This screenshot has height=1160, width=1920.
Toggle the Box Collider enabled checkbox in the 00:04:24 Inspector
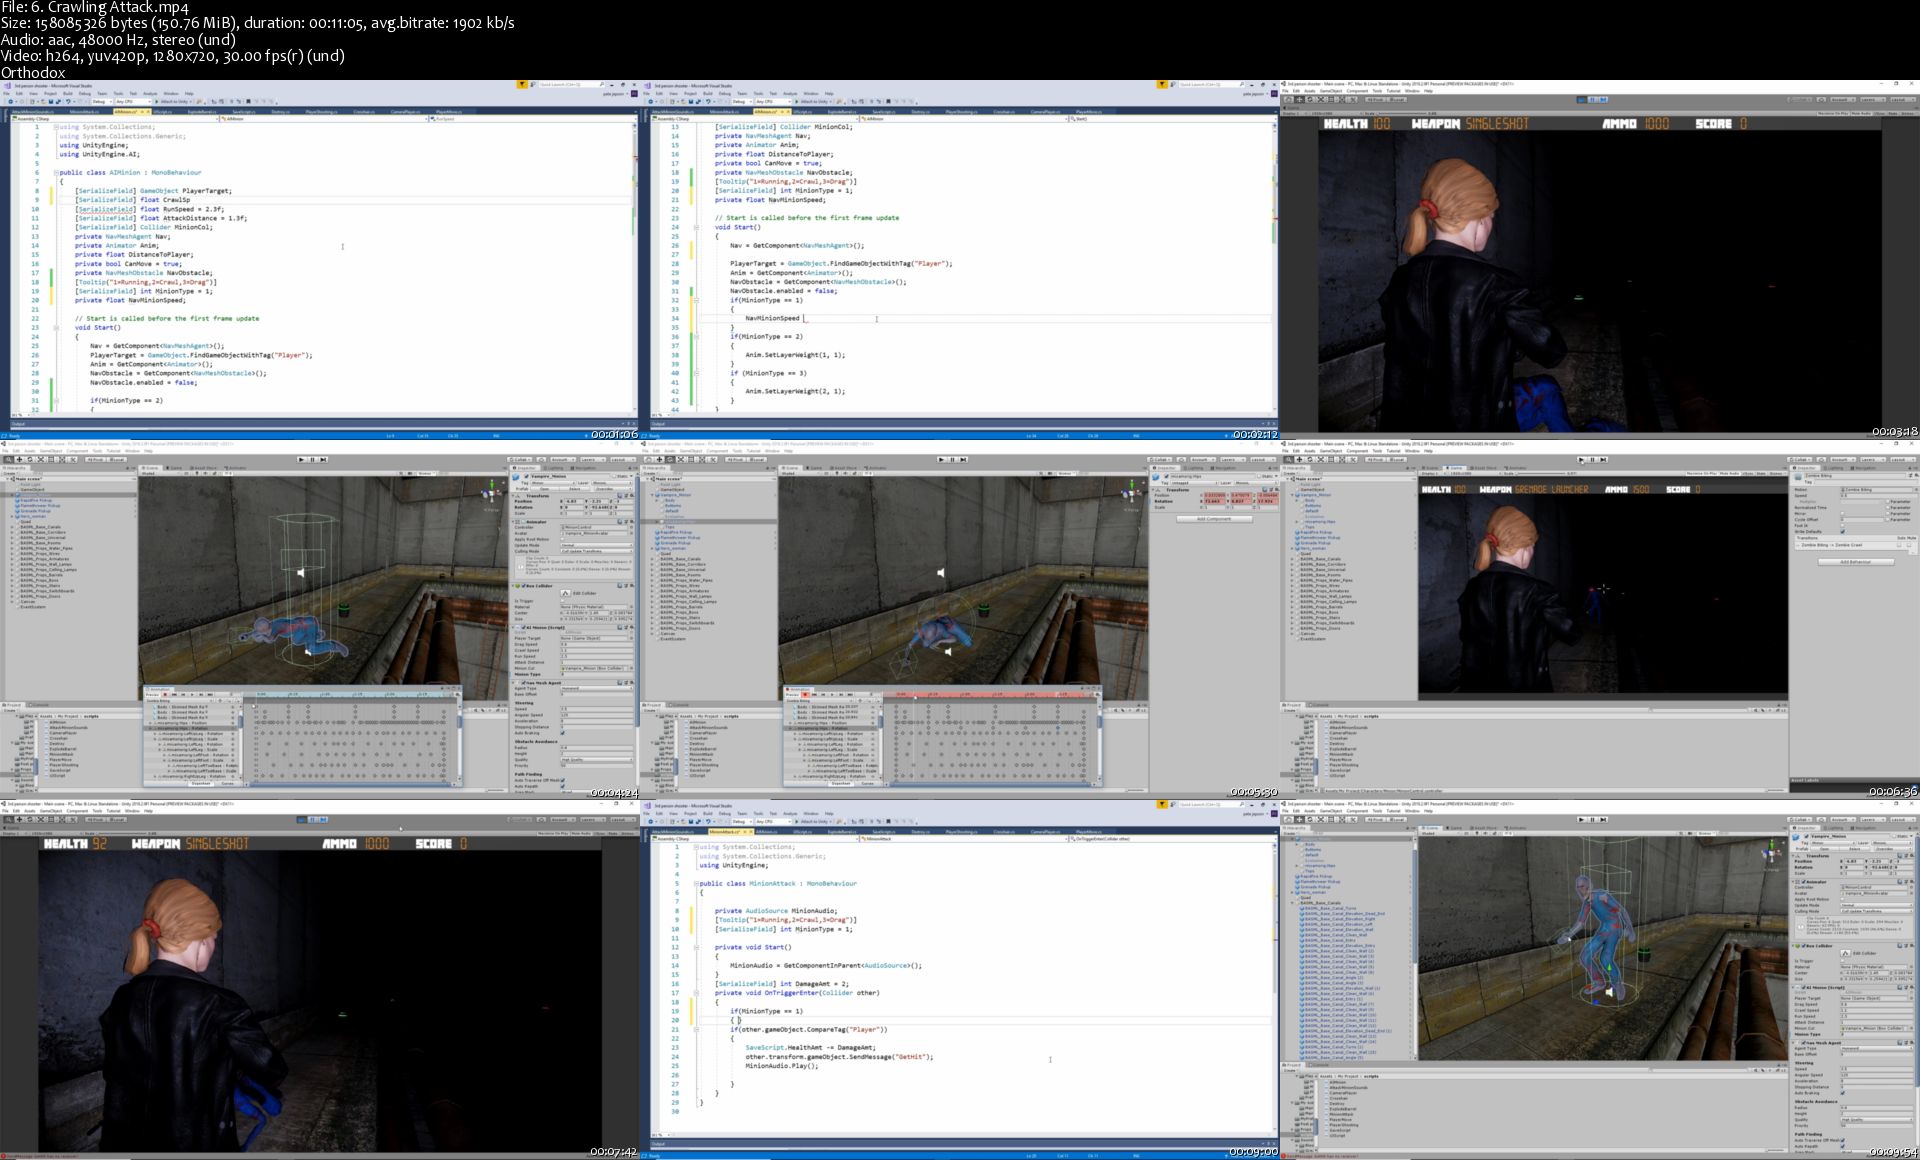523,586
